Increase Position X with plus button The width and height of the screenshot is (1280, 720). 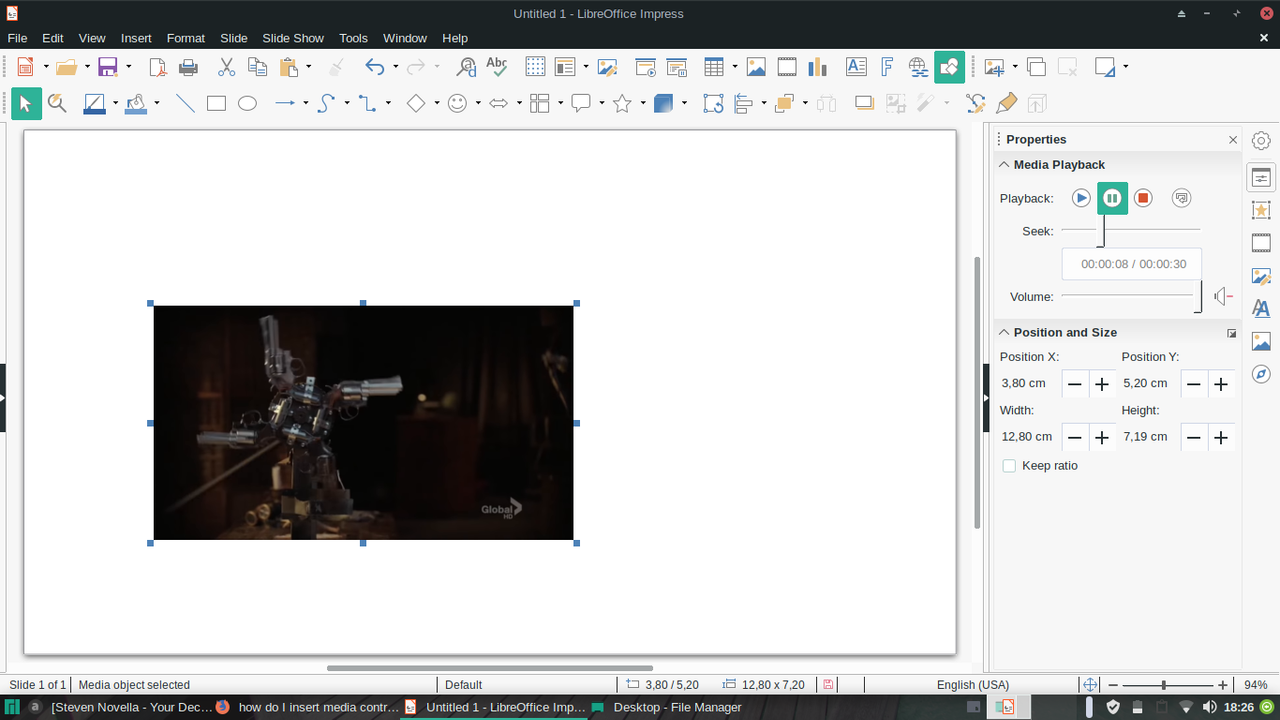pyautogui.click(x=1102, y=384)
